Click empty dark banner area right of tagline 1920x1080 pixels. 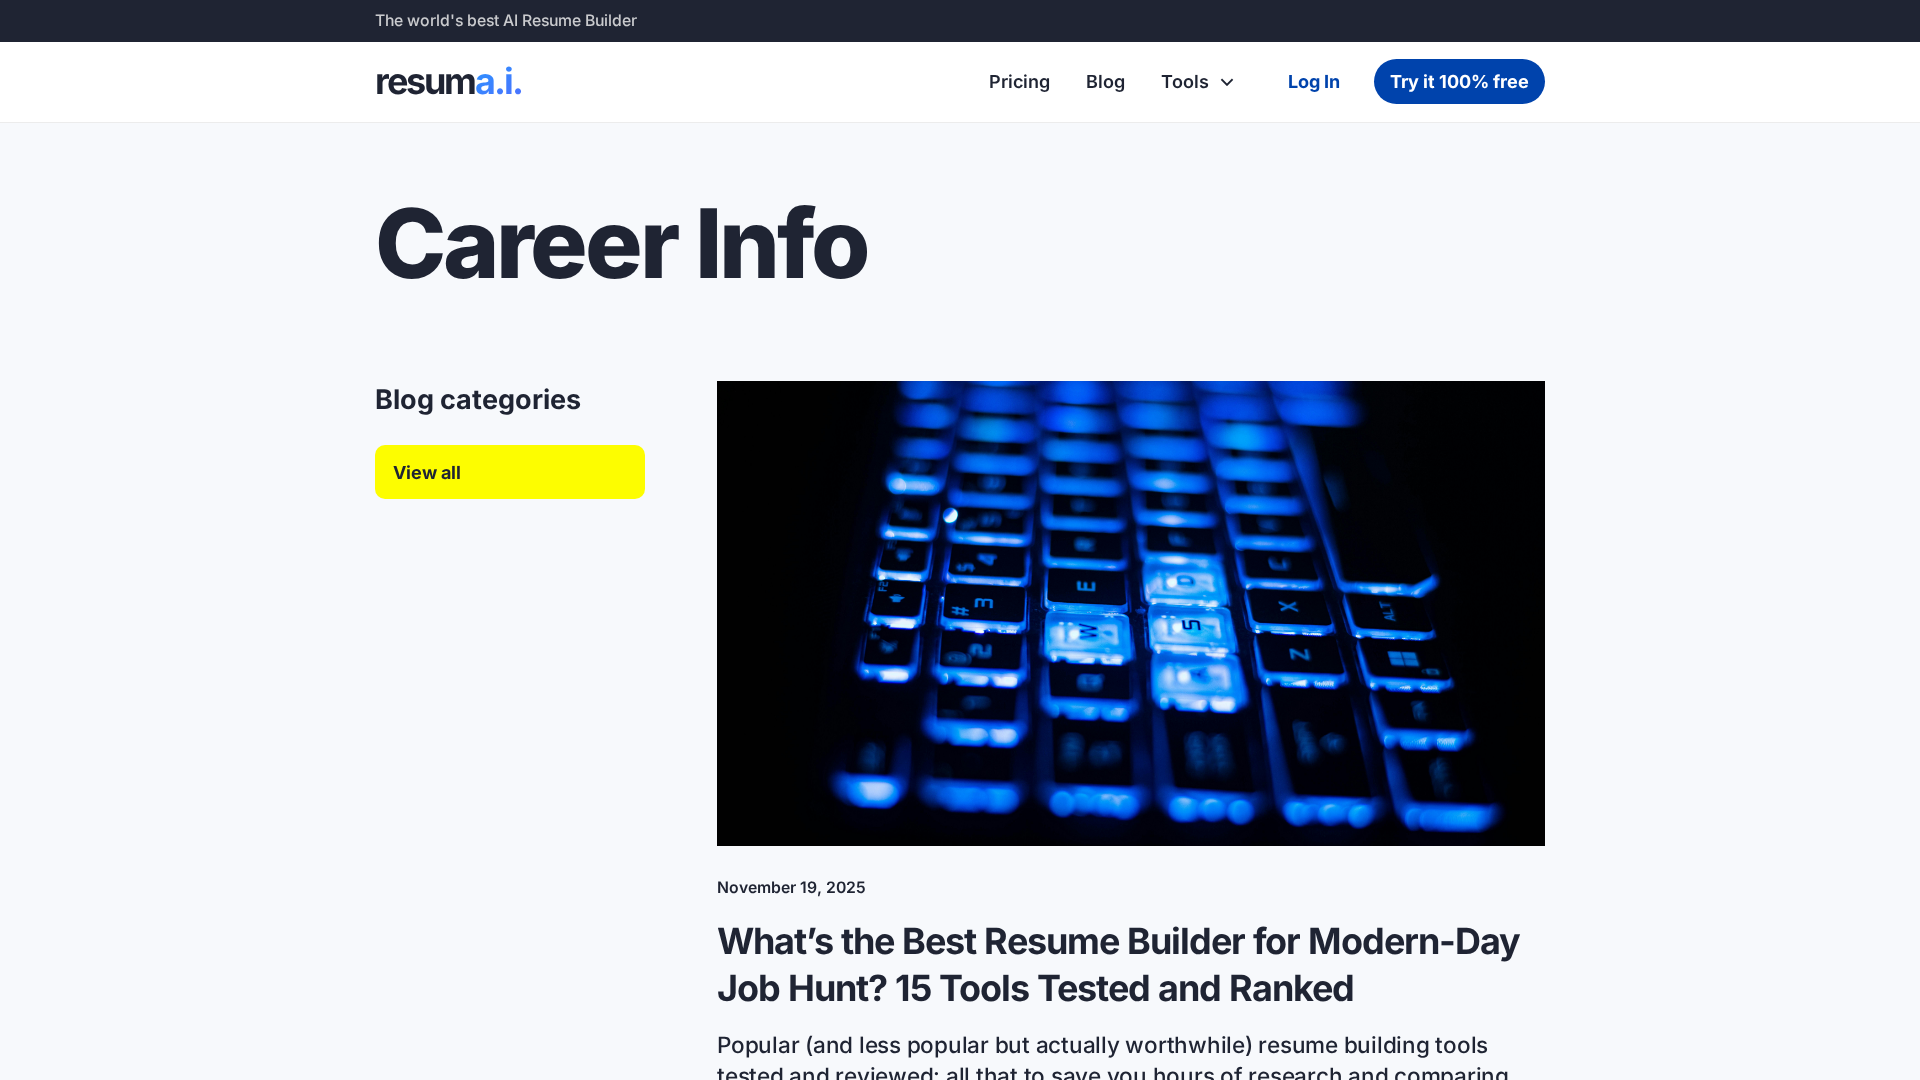tap(1200, 21)
